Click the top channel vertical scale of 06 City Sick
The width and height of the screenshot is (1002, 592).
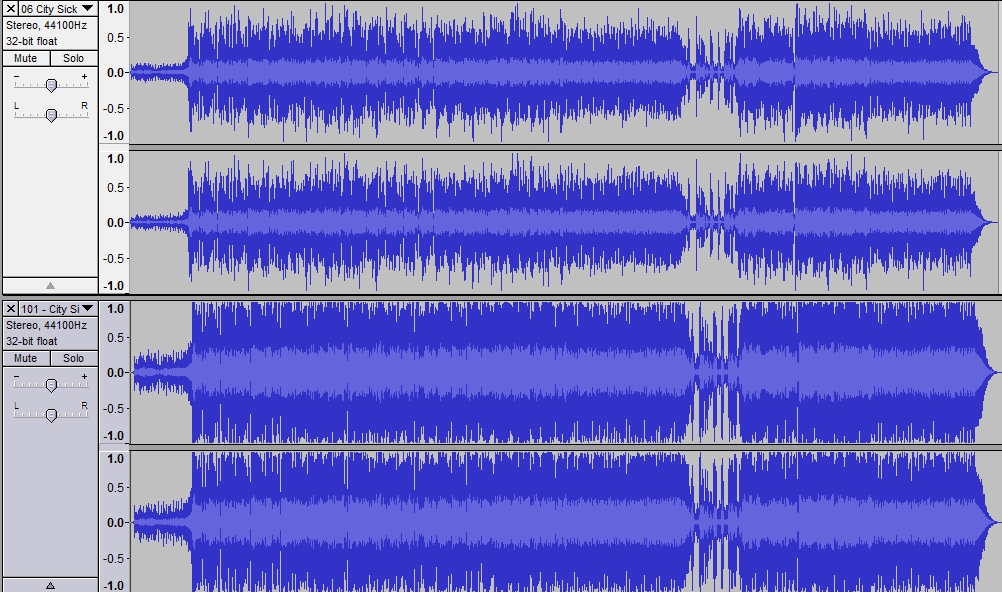[x=114, y=72]
